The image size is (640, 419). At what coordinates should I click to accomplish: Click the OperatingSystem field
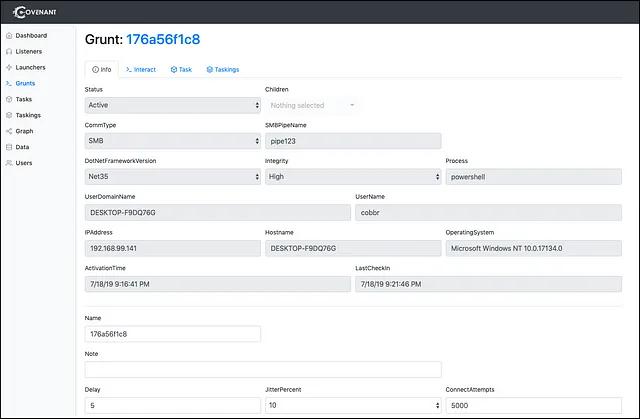pos(533,248)
